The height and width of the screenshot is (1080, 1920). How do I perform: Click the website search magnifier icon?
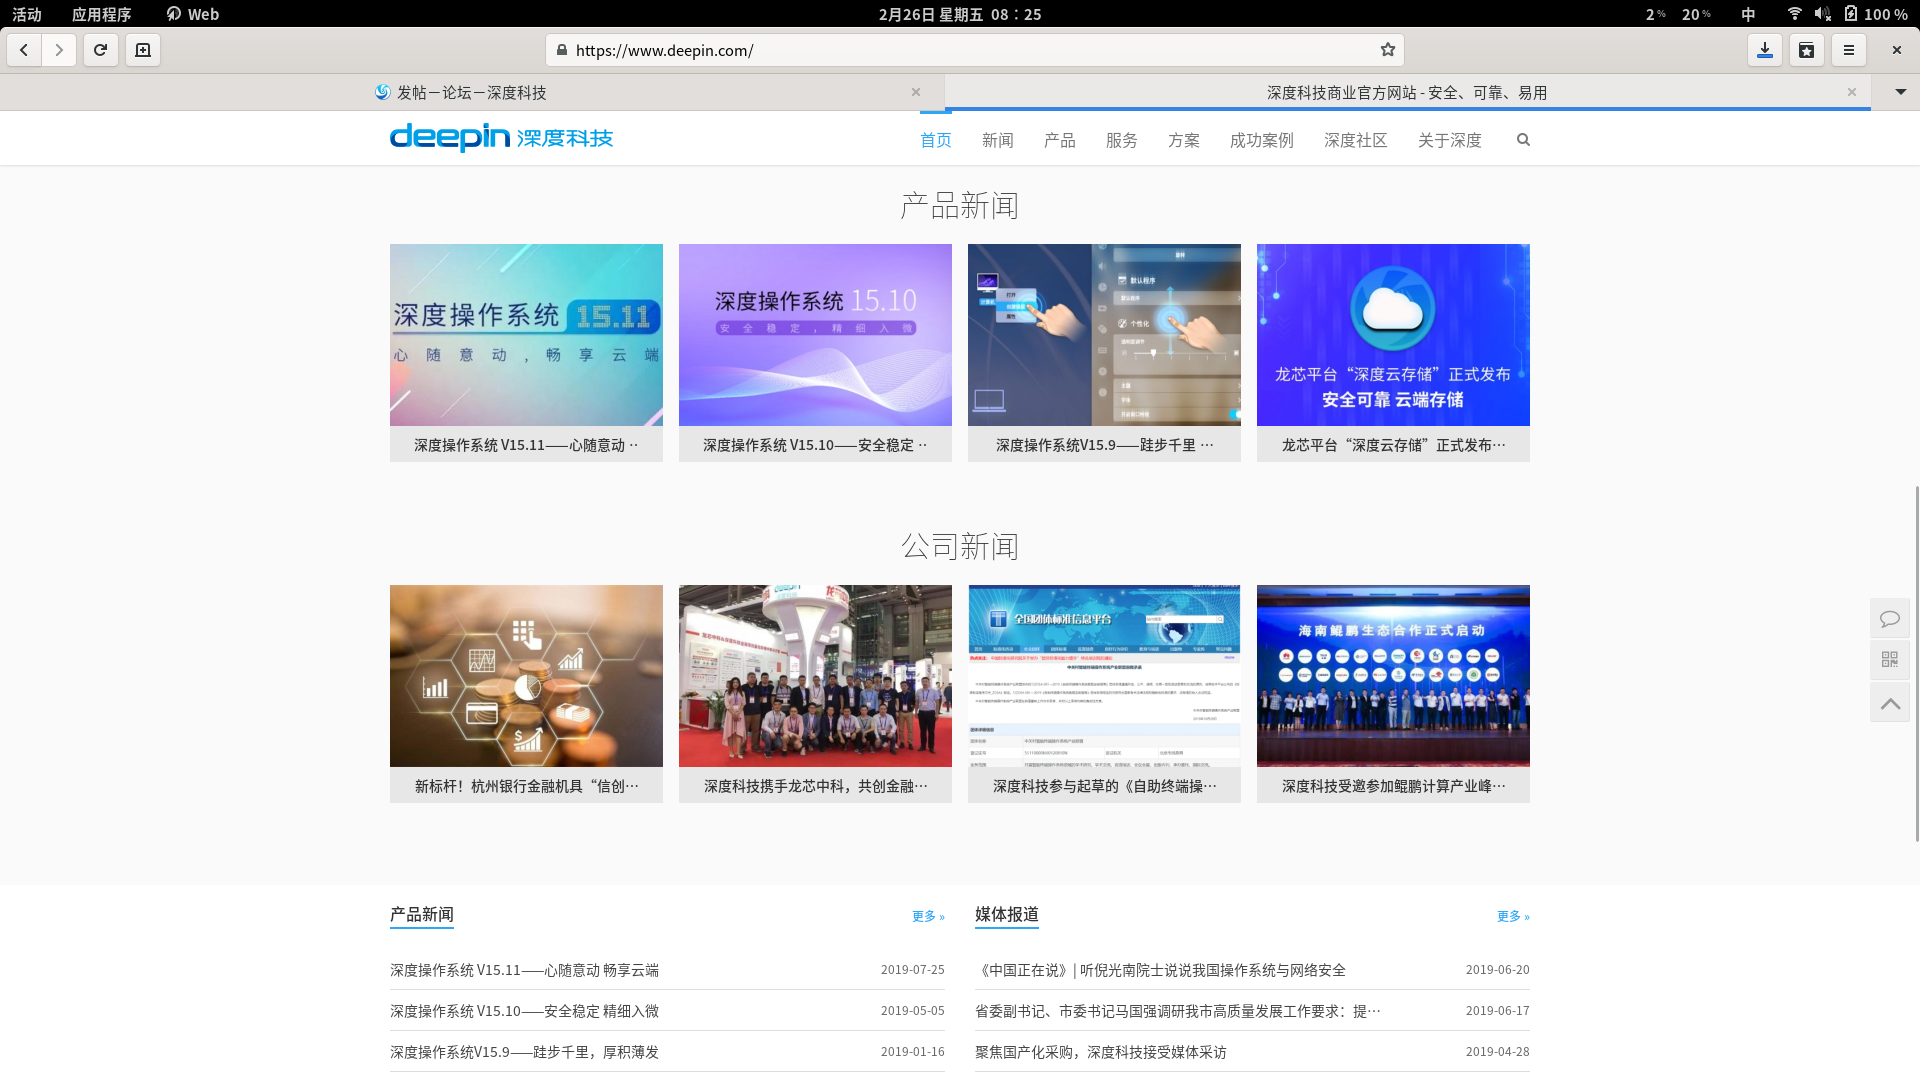tap(1523, 140)
